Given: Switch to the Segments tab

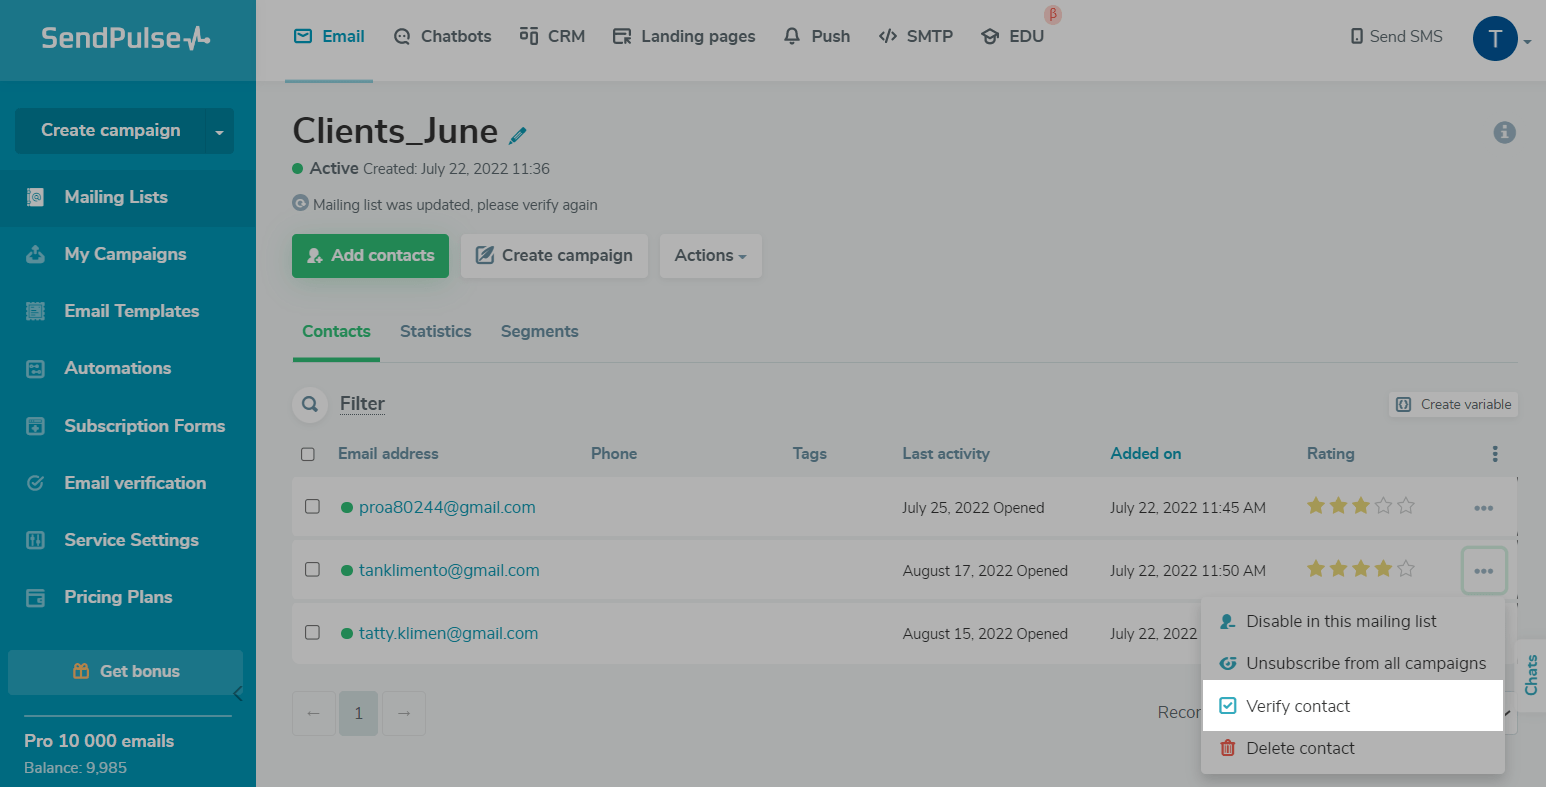Looking at the screenshot, I should pyautogui.click(x=539, y=332).
